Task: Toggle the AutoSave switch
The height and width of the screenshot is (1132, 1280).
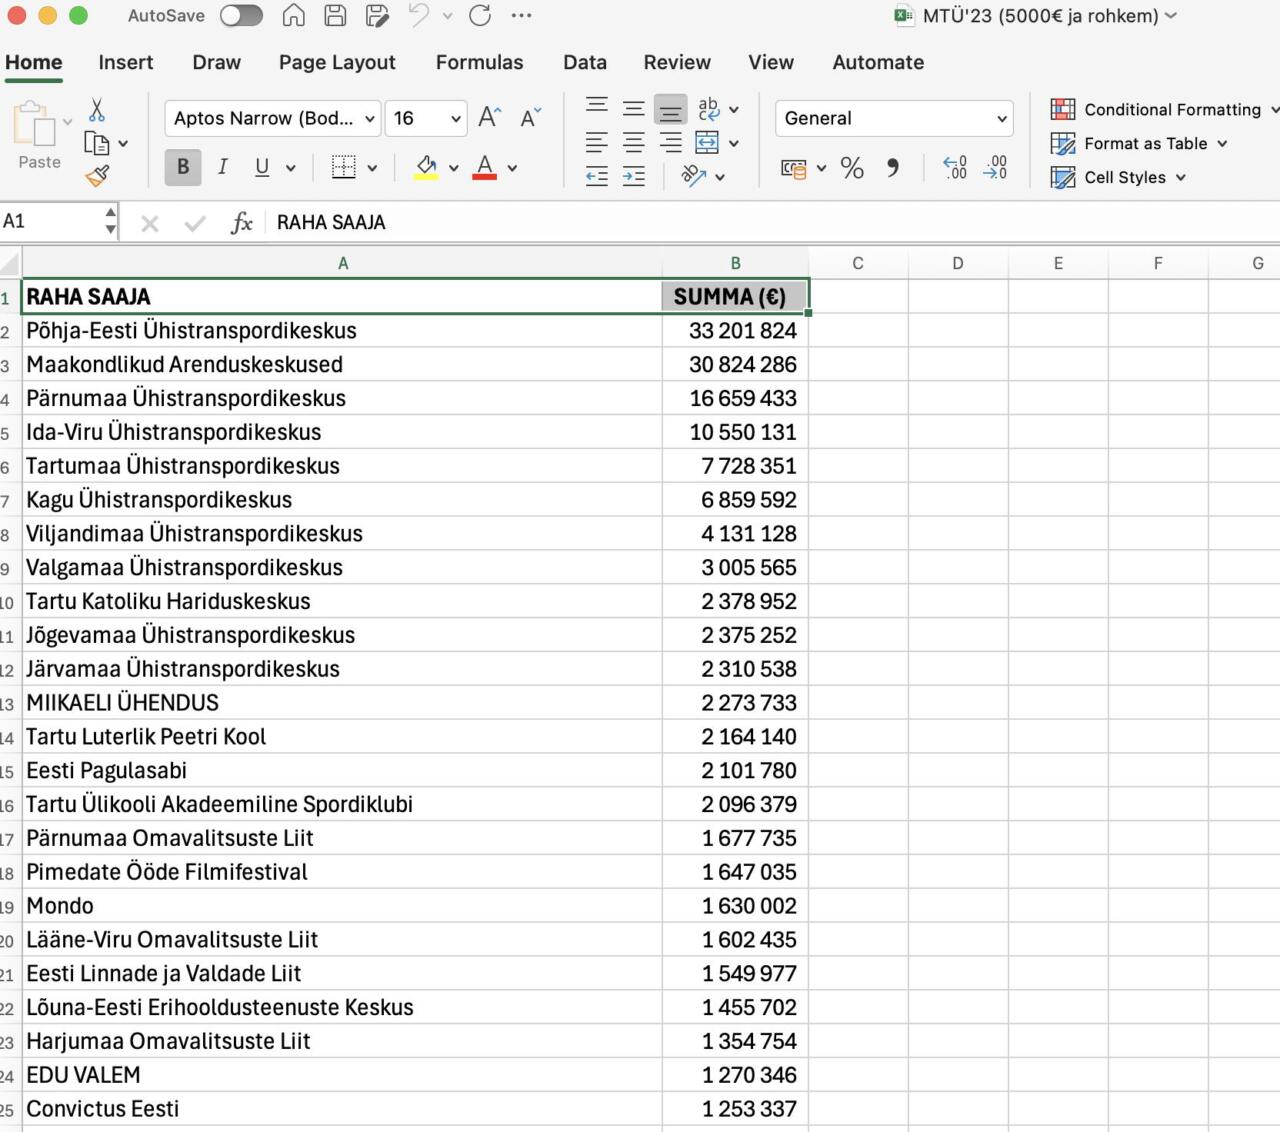Action: pos(241,16)
